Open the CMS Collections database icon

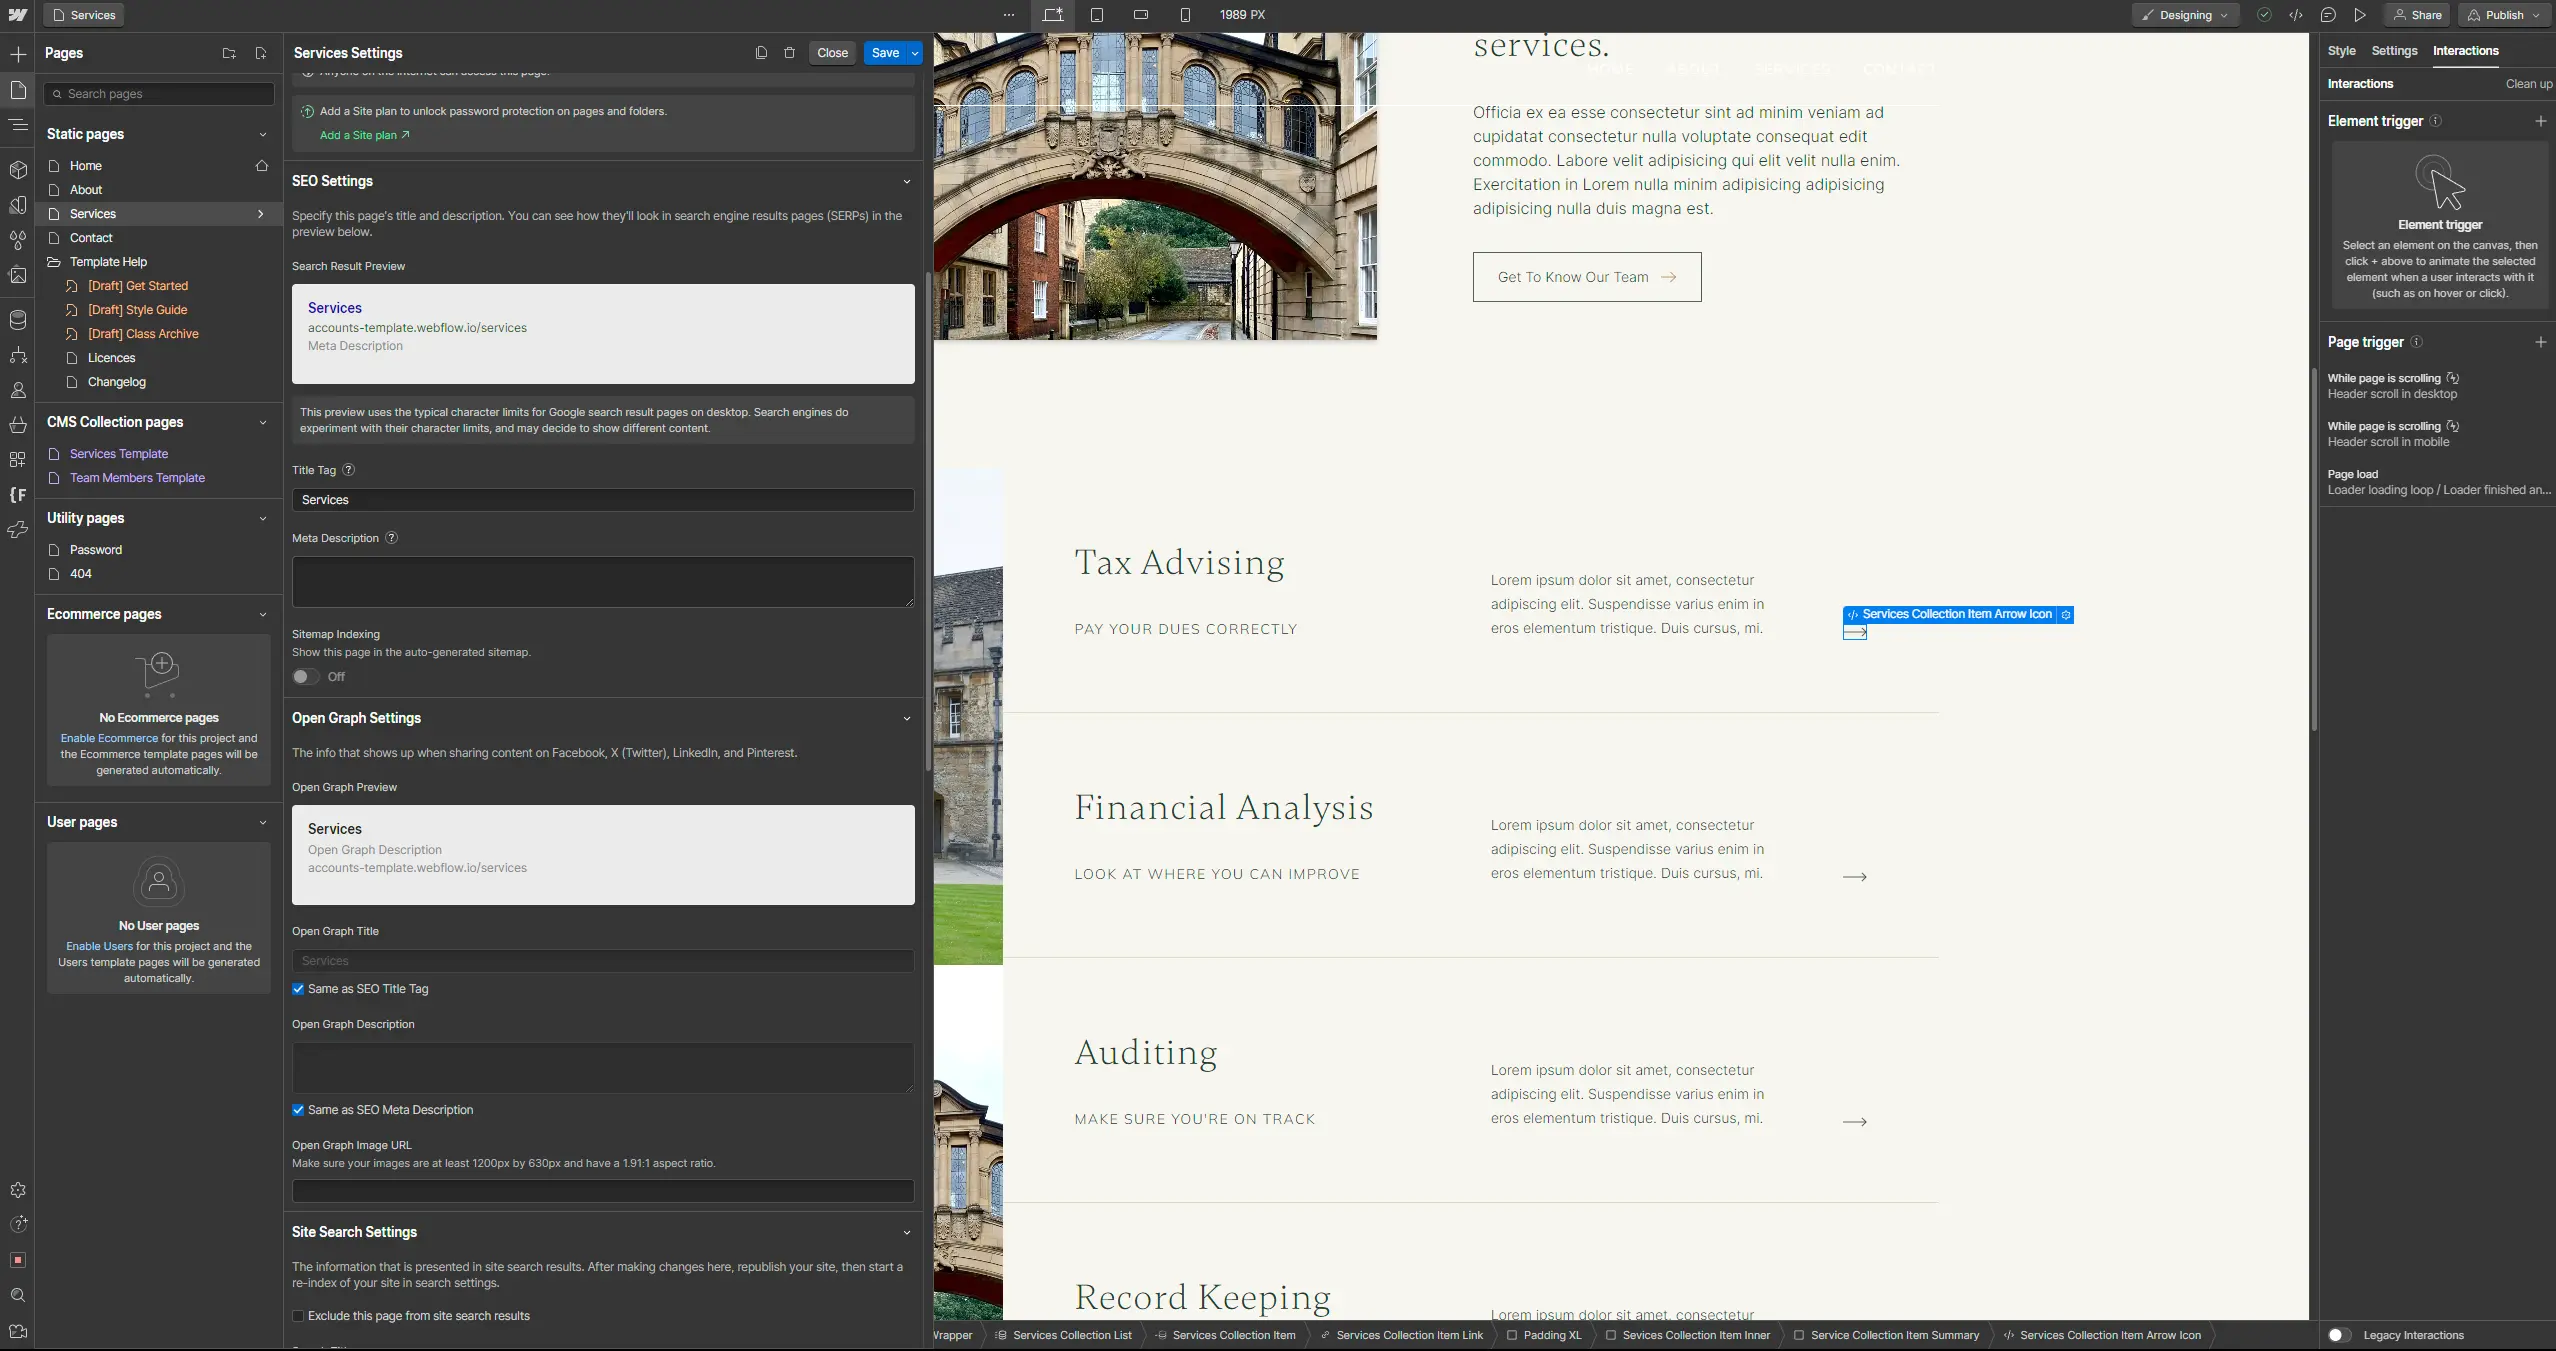point(18,320)
